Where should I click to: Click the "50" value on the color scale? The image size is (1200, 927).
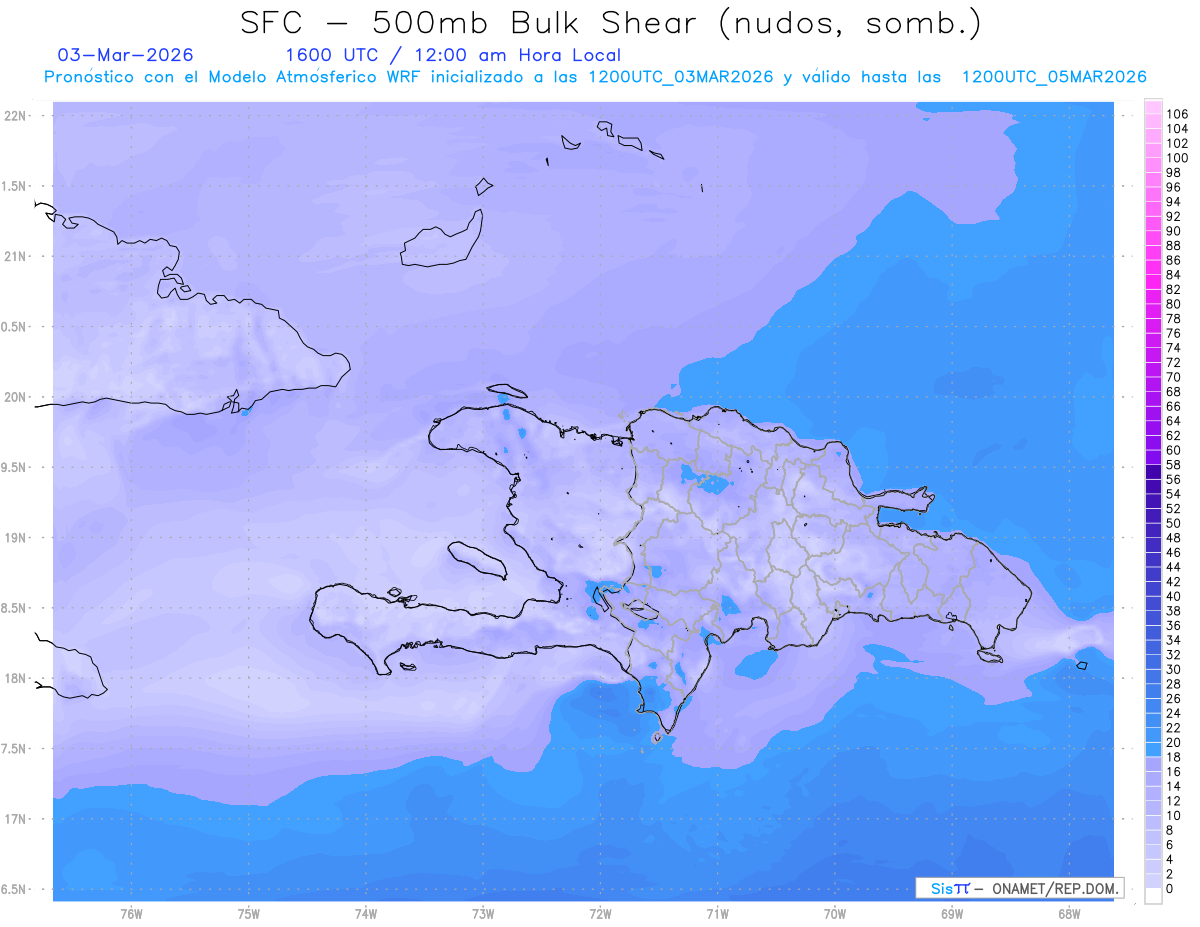pyautogui.click(x=1173, y=523)
